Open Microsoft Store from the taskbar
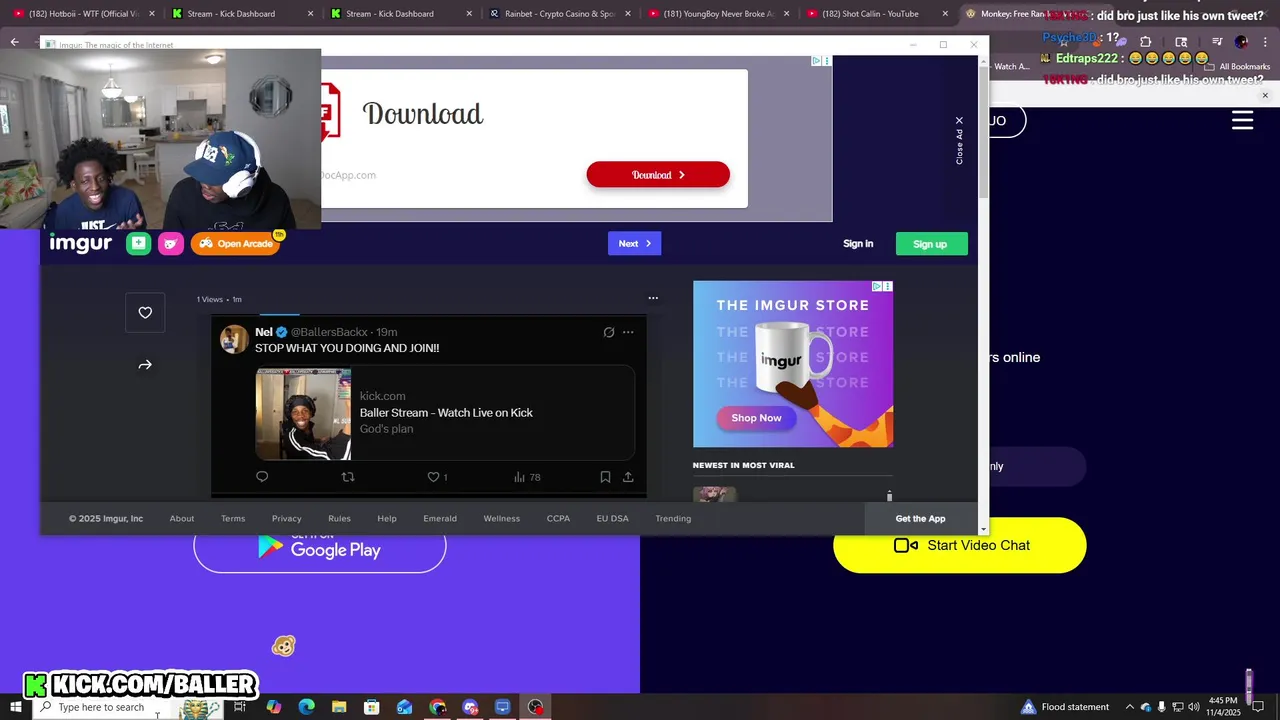The width and height of the screenshot is (1280, 720). tap(372, 707)
